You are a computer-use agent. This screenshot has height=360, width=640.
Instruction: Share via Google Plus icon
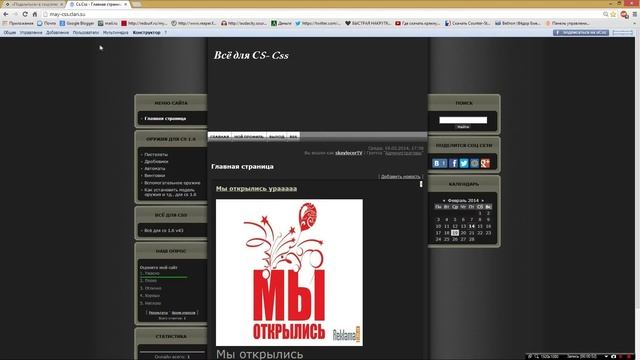click(485, 163)
